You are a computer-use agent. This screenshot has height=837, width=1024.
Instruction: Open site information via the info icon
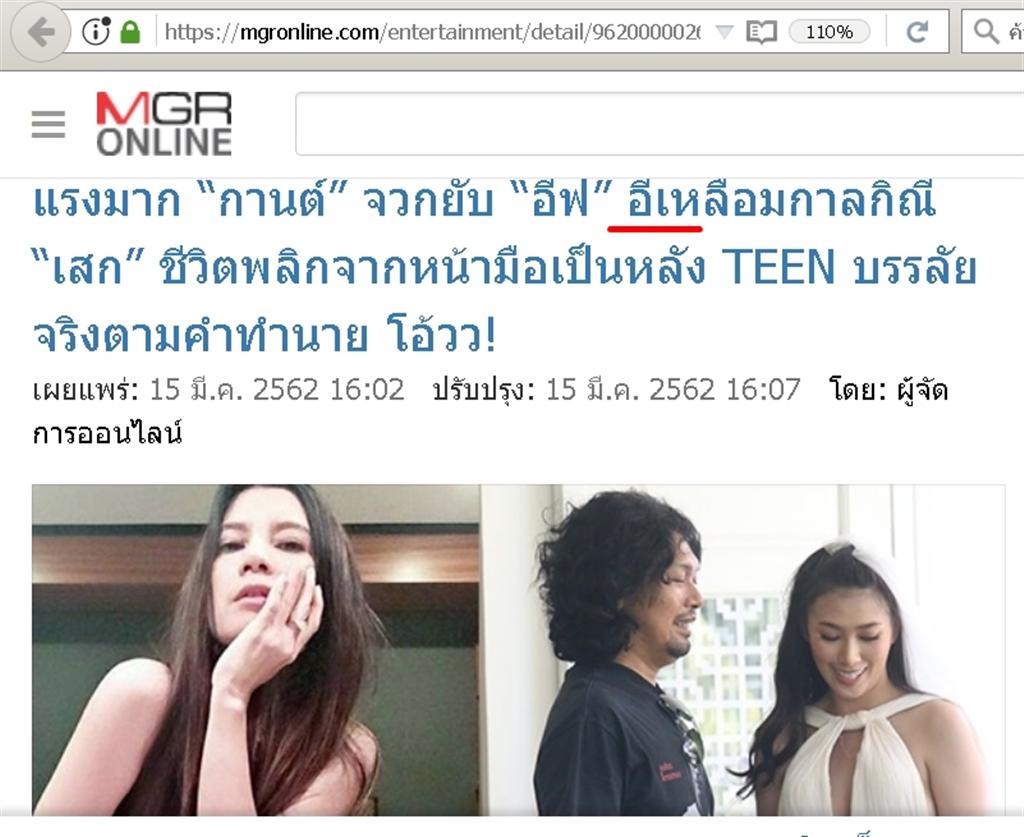(x=96, y=31)
